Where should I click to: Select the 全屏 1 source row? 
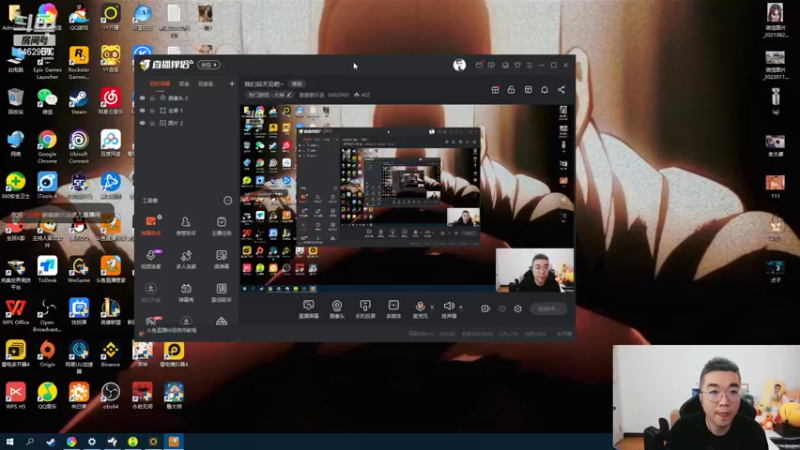187,110
